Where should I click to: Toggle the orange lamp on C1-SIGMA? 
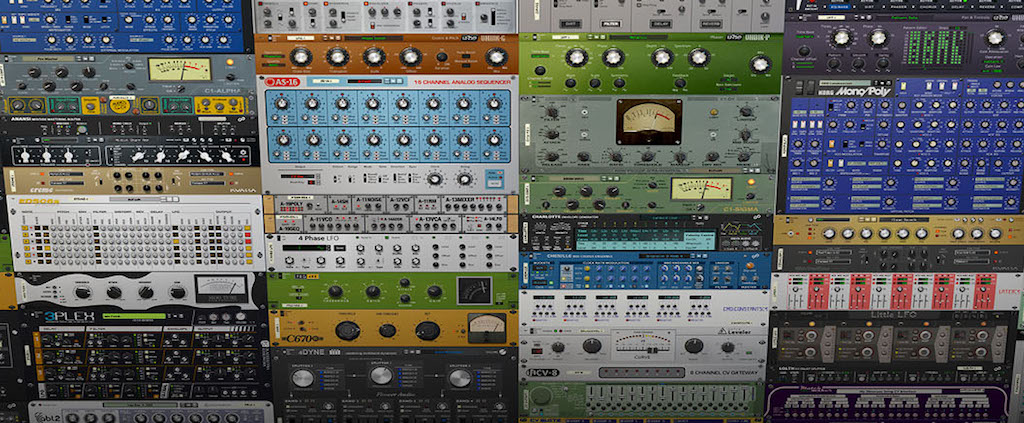coord(750,181)
